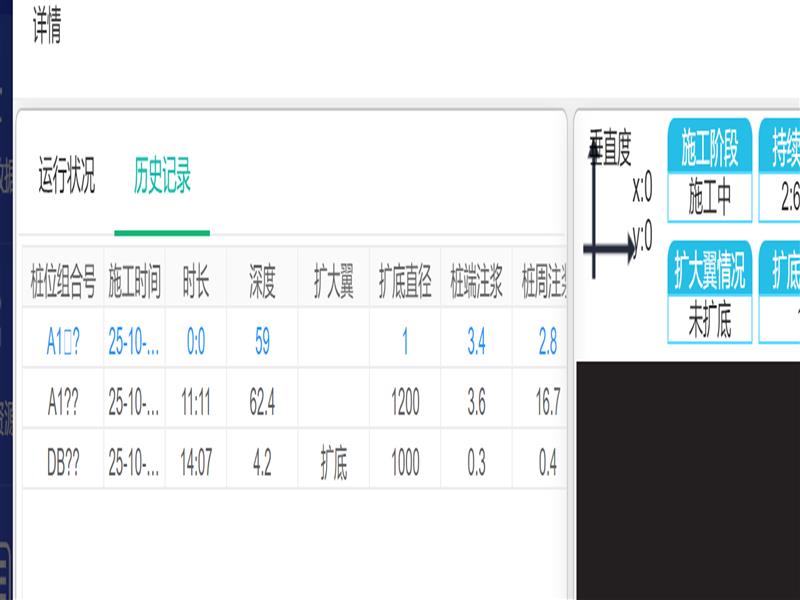Click depth value 62.4 in the table

[x=262, y=403]
